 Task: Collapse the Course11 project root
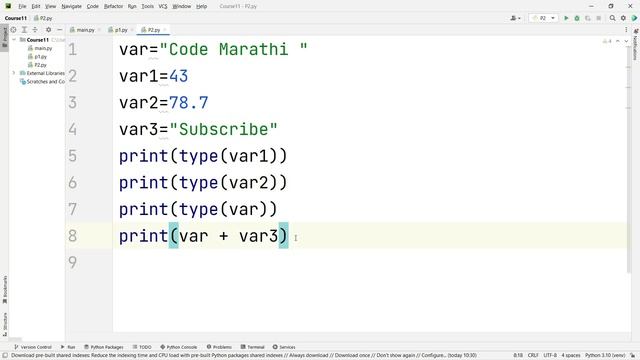pos(14,40)
